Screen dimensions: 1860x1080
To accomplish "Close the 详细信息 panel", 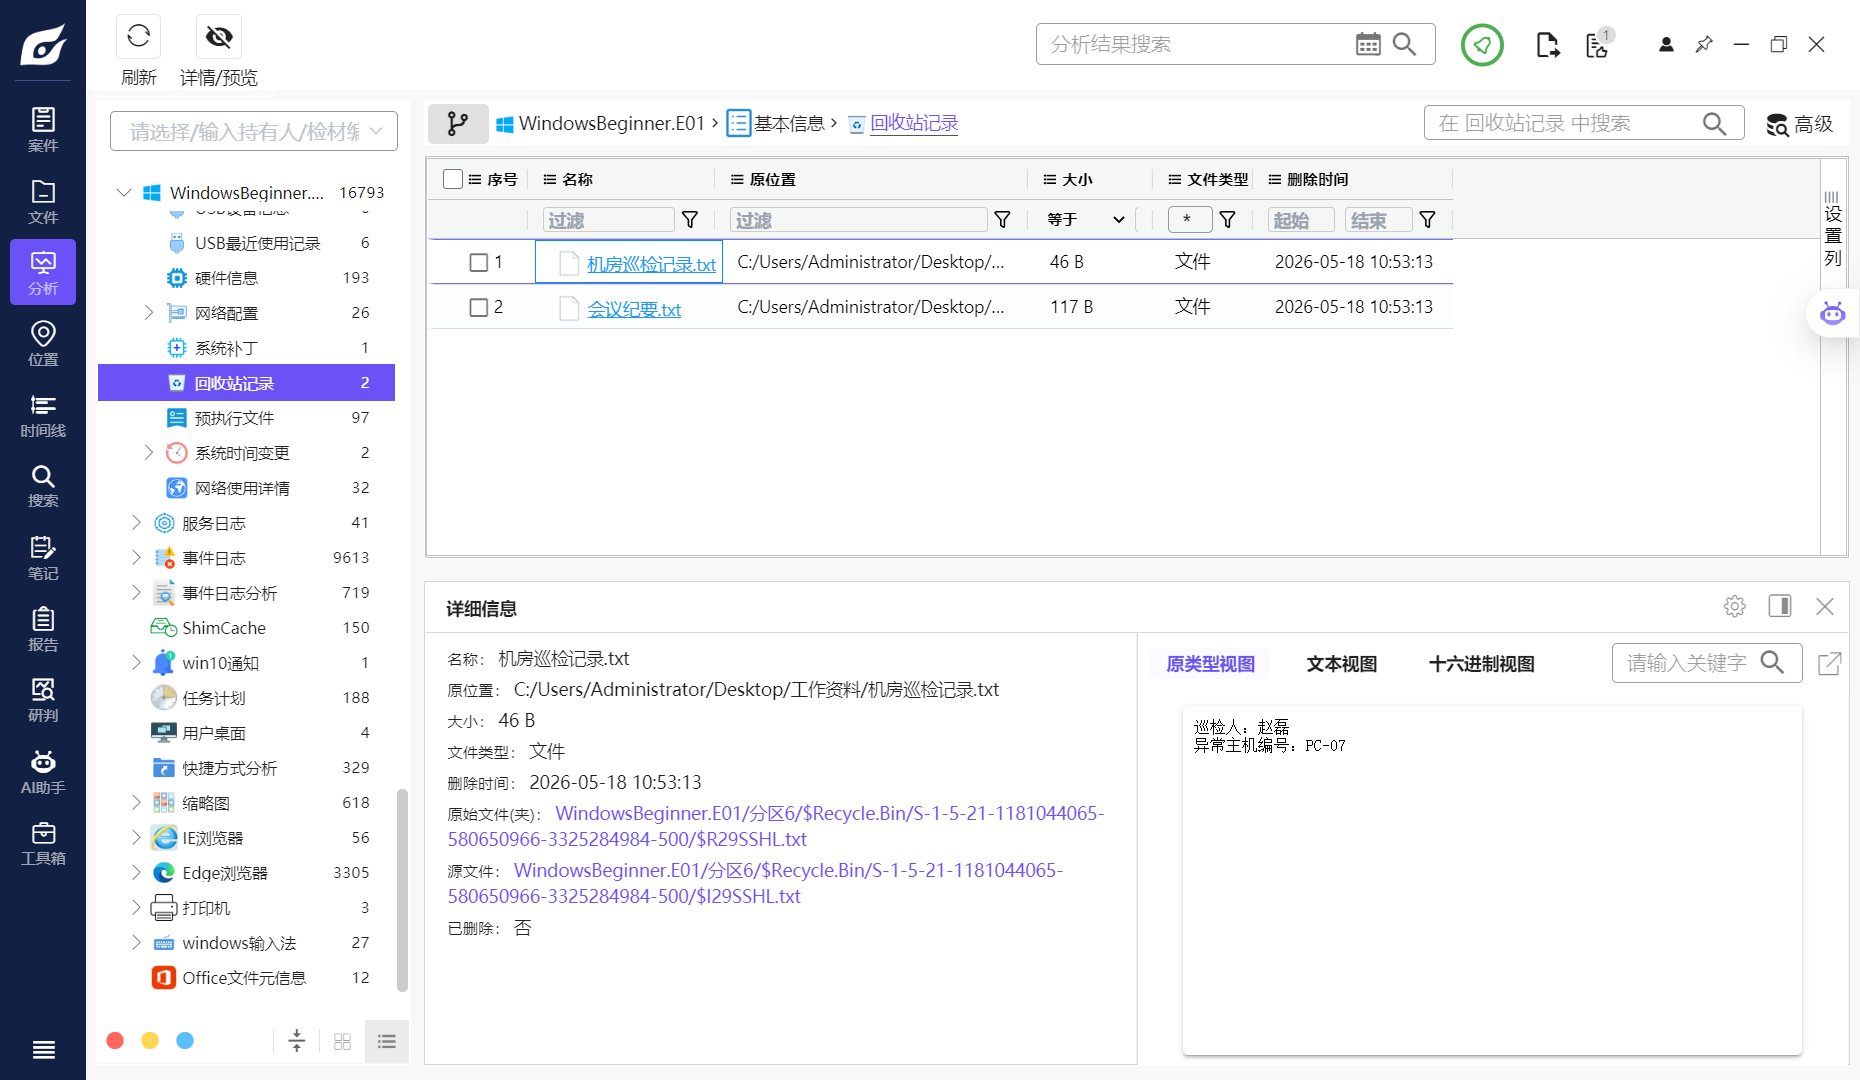I will click(1825, 606).
